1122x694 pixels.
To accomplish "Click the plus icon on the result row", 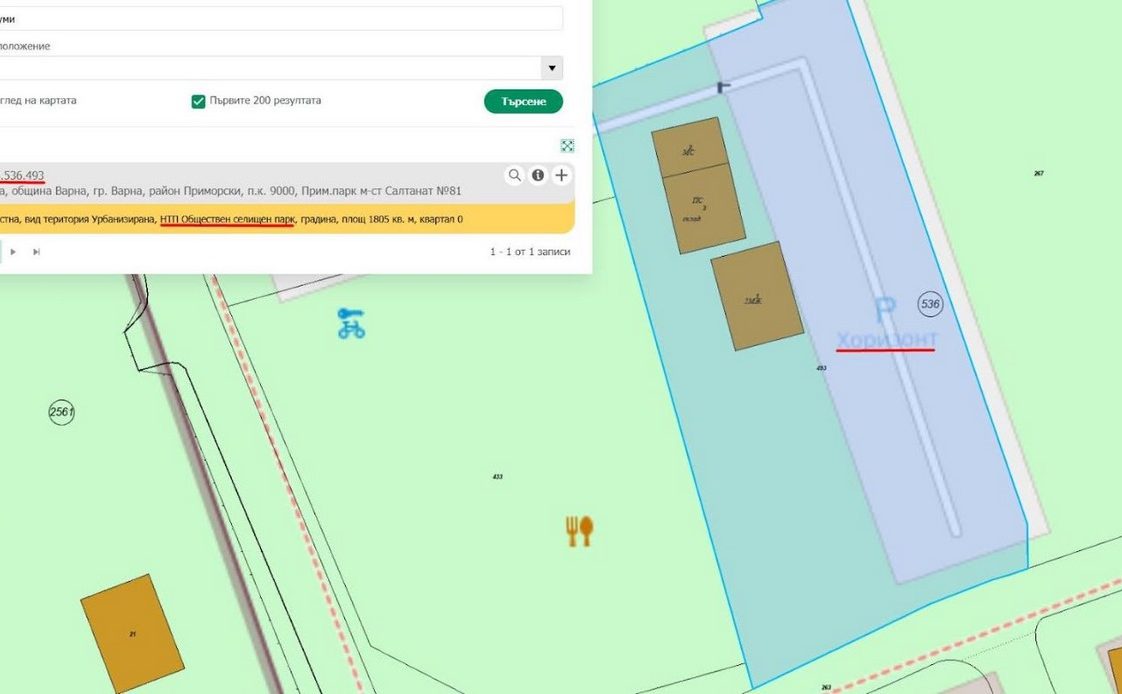I will point(561,175).
